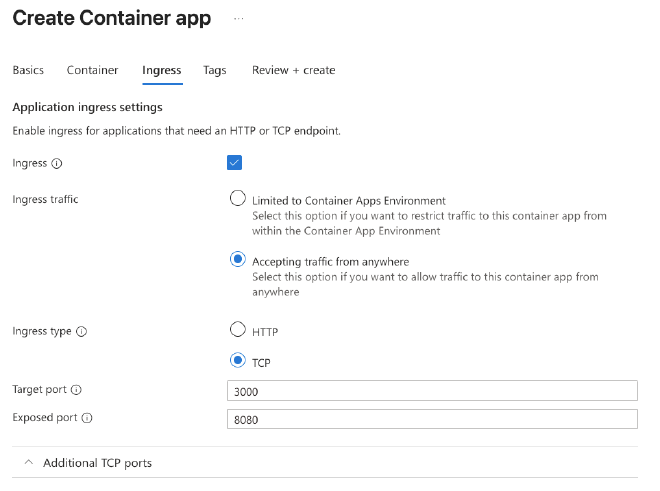Open the Container tab
Screen dimensions: 660x491
pyautogui.click(x=92, y=70)
